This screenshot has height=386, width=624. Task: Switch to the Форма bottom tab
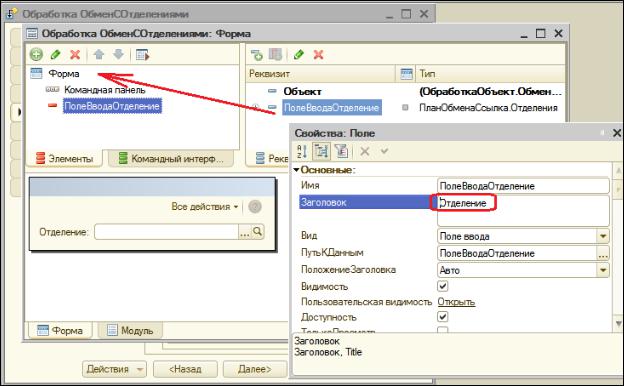tap(60, 330)
